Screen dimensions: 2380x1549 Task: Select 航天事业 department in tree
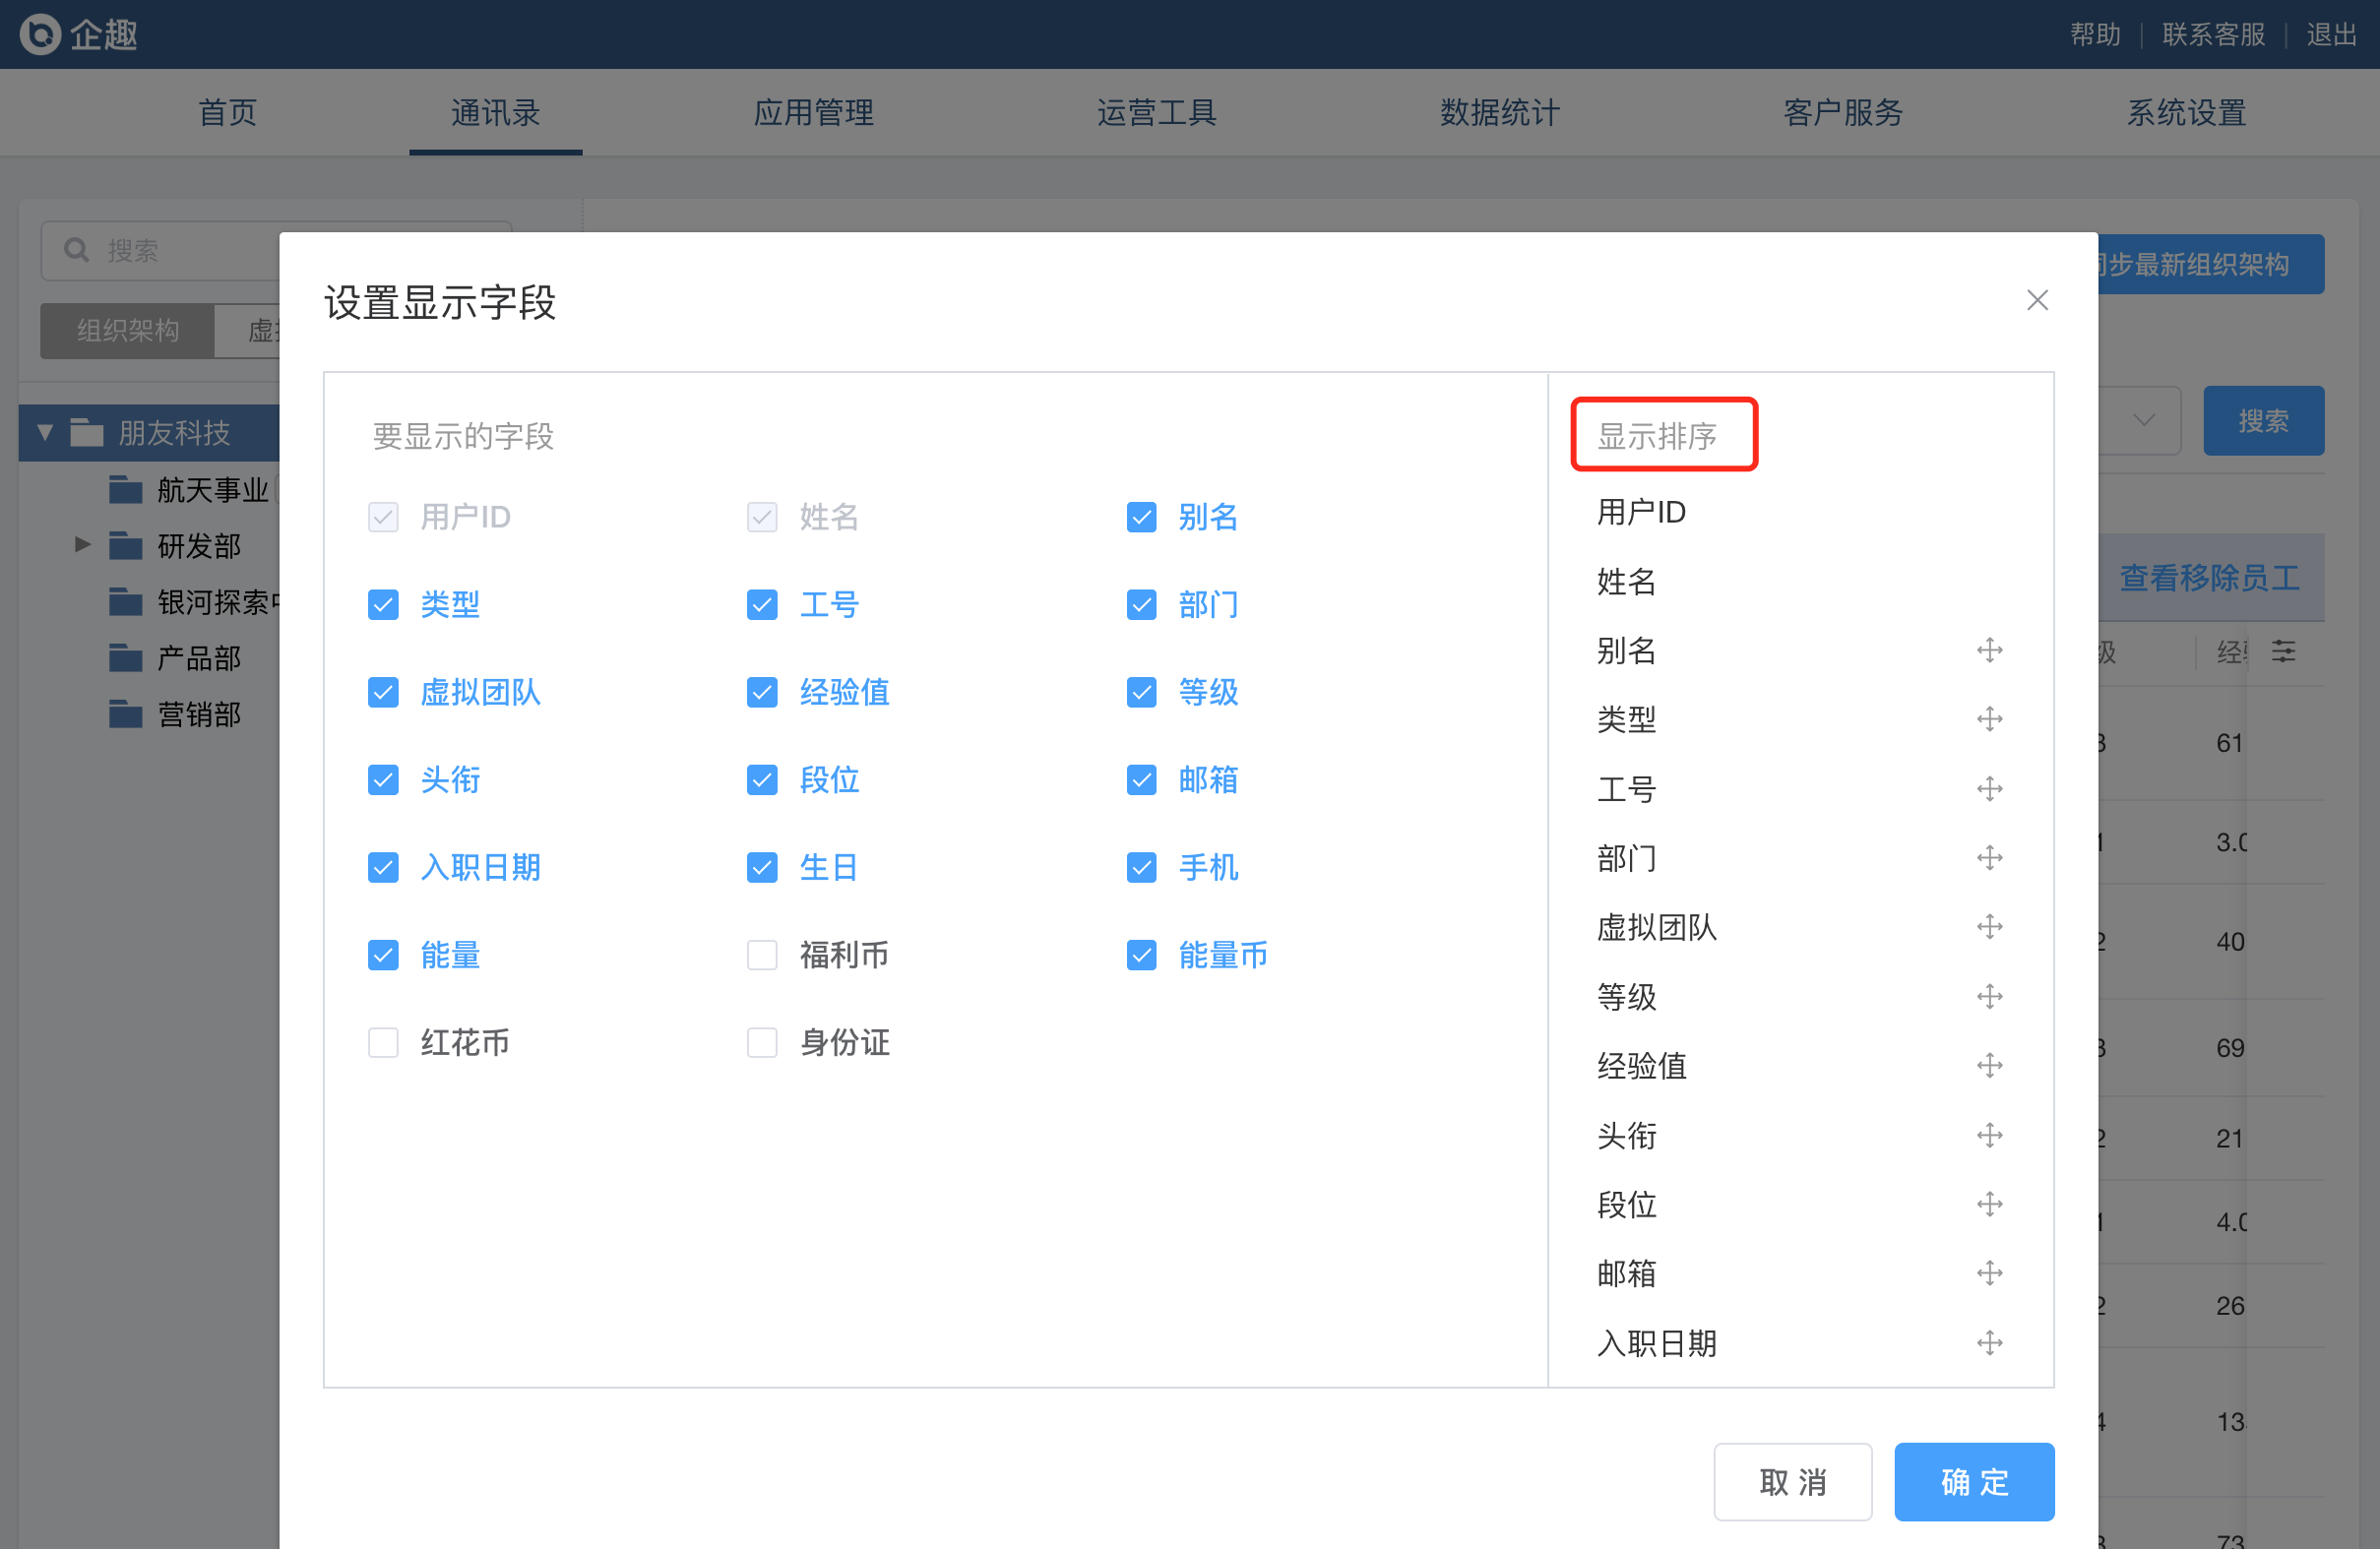(x=212, y=490)
